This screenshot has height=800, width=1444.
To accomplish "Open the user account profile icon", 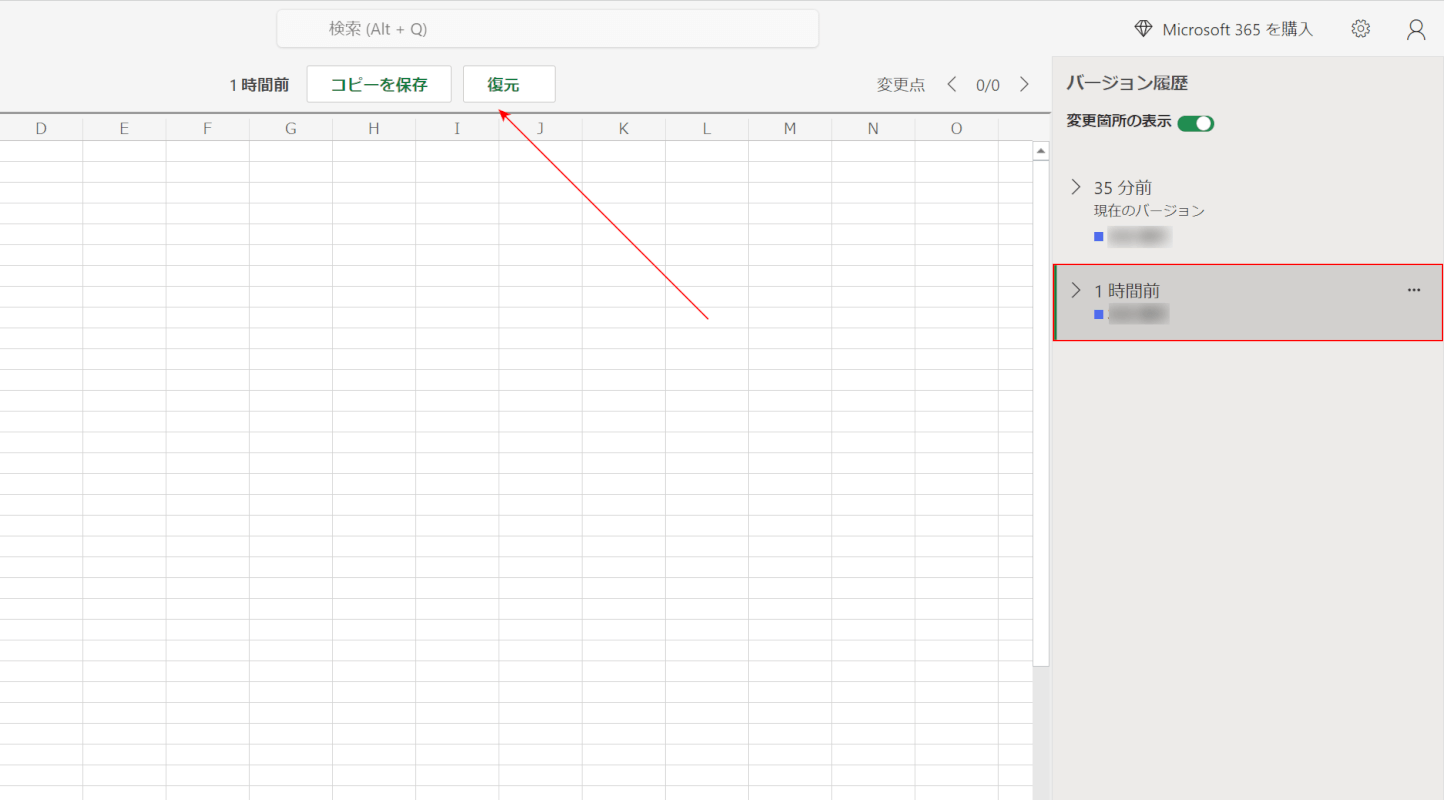I will (x=1416, y=29).
